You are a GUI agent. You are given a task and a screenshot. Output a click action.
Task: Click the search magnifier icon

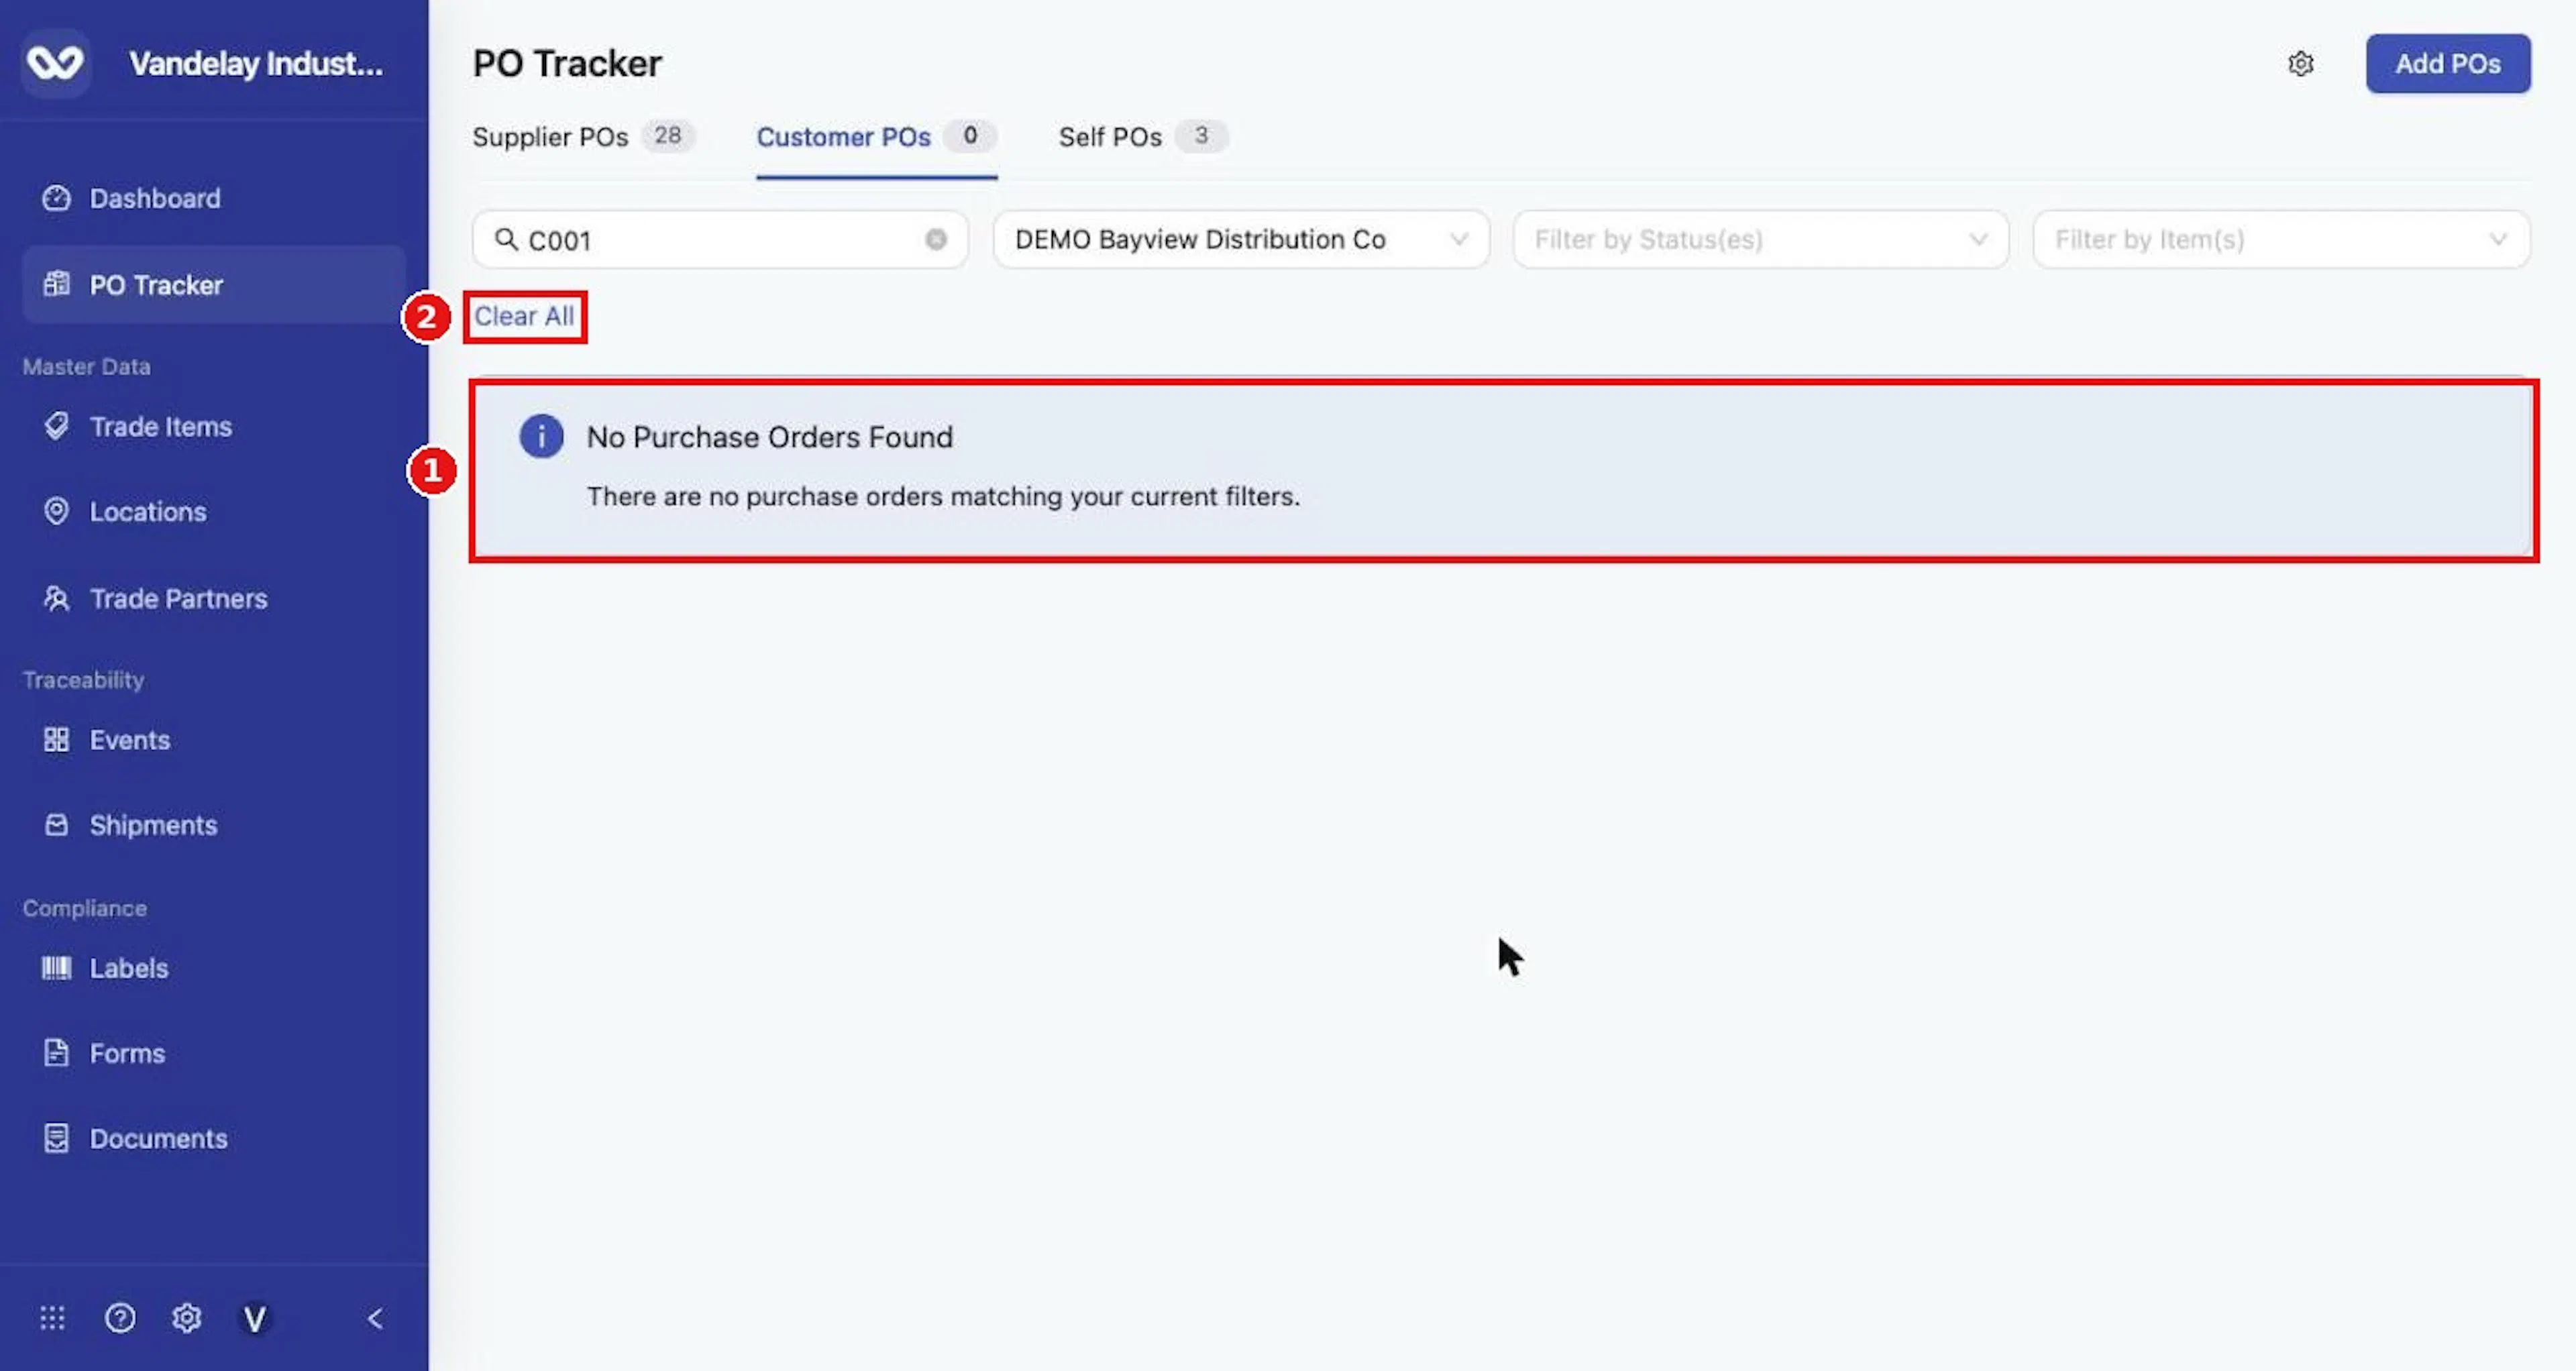[507, 239]
